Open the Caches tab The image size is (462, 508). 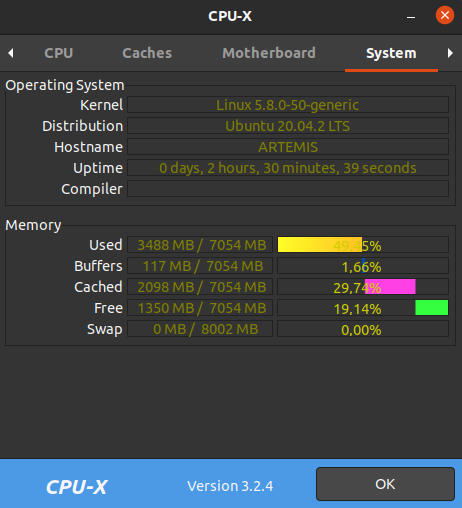pos(147,53)
